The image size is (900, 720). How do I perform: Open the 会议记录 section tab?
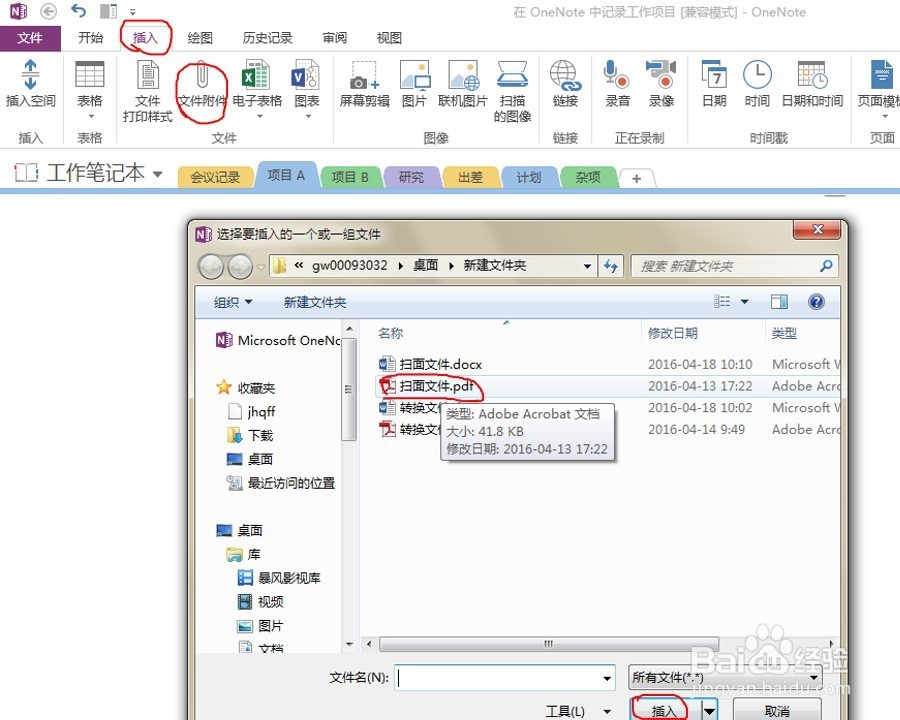215,177
